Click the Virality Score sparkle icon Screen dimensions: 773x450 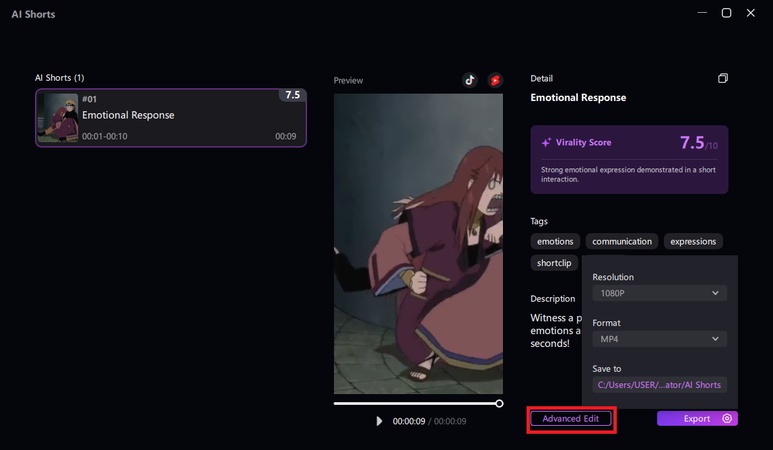tap(546, 143)
